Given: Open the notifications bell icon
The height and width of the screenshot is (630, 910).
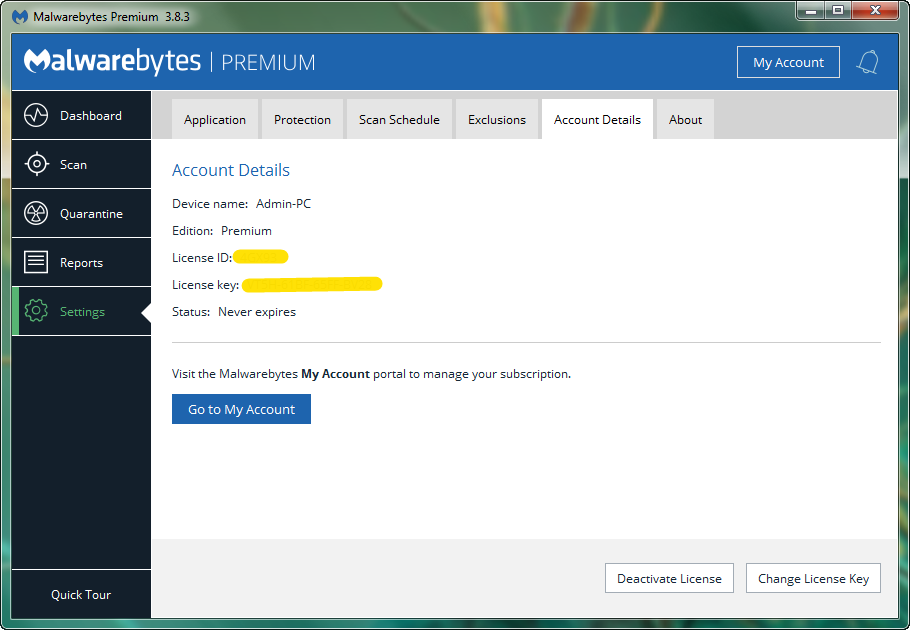Looking at the screenshot, I should tap(868, 62).
